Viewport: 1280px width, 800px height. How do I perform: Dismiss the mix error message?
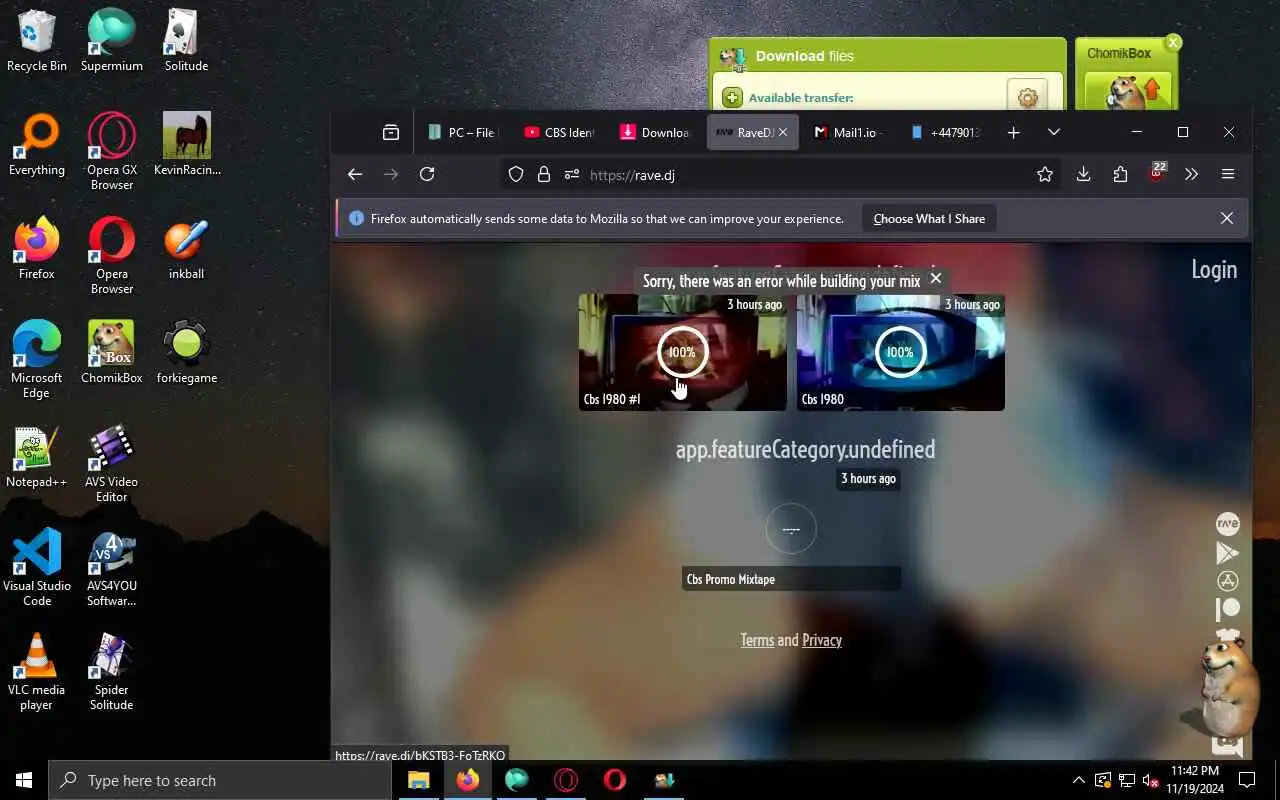click(x=936, y=278)
